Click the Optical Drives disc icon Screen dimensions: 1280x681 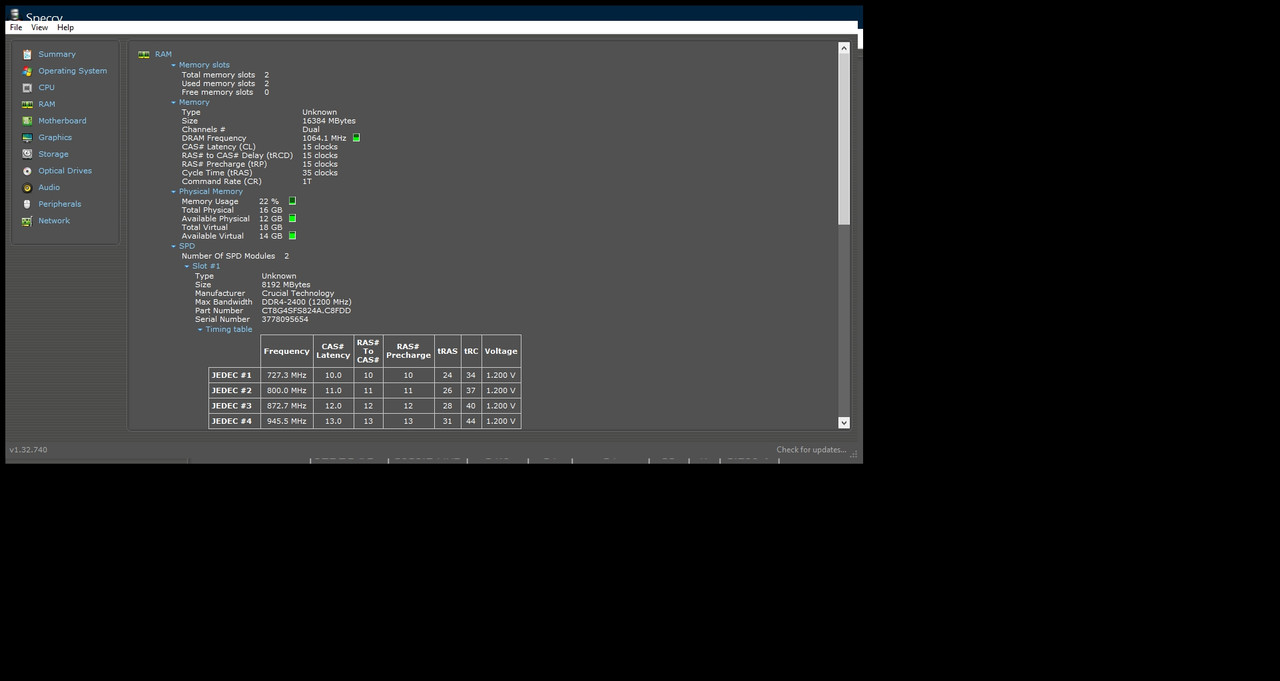27,171
